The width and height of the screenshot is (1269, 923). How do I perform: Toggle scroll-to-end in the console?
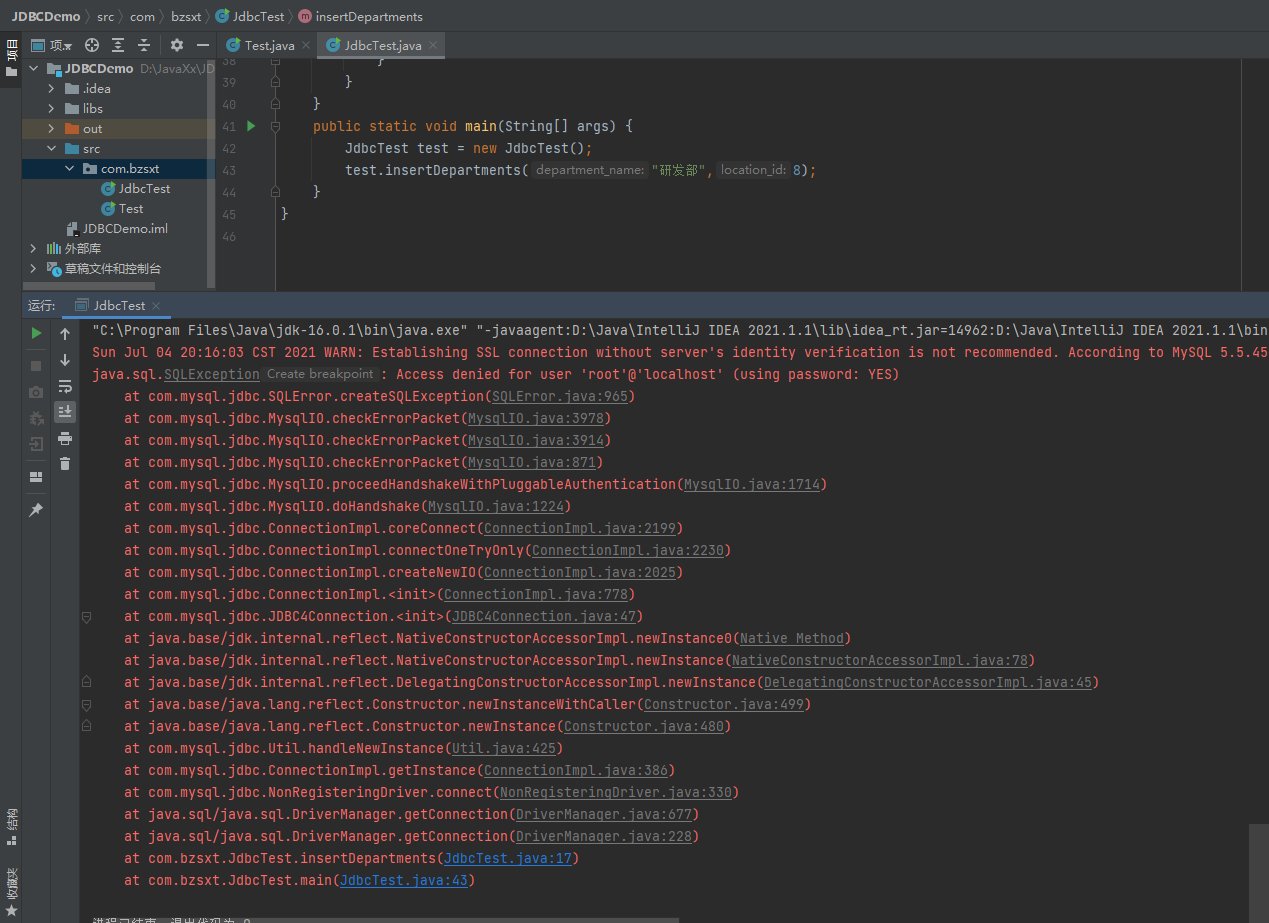pyautogui.click(x=65, y=411)
